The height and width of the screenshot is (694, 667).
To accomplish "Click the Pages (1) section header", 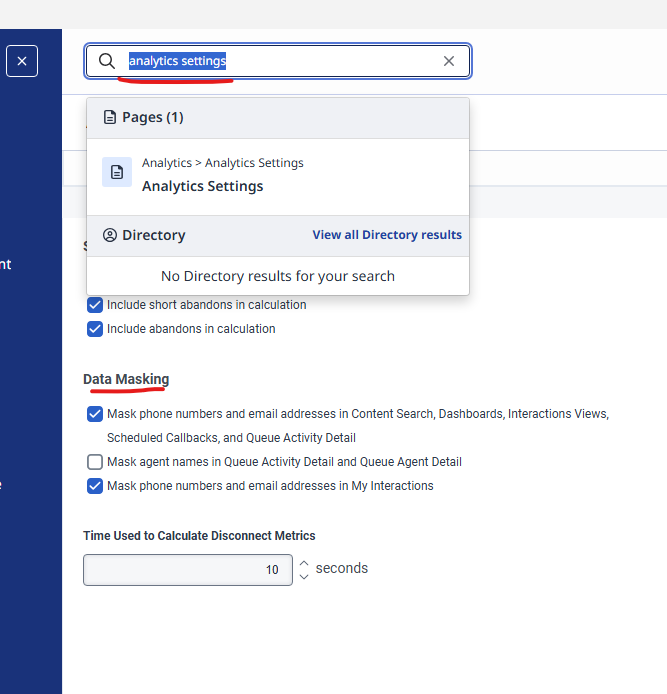I will coord(152,118).
